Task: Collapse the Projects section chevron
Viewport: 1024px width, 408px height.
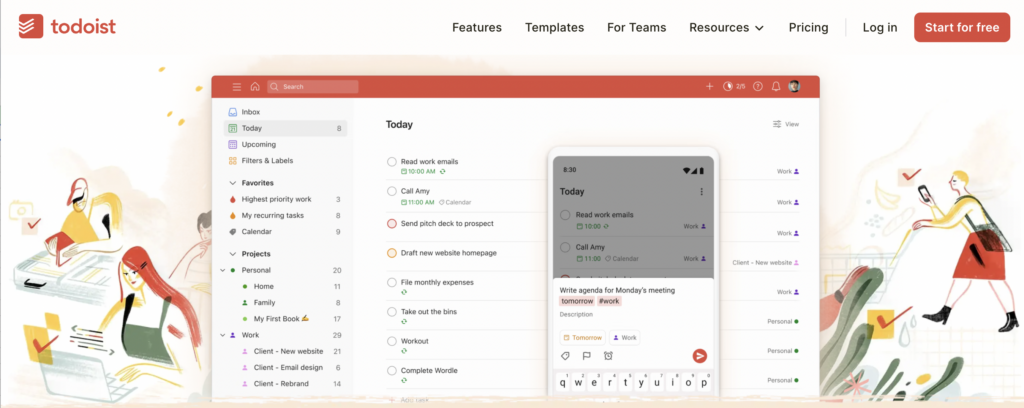Action: [x=232, y=254]
